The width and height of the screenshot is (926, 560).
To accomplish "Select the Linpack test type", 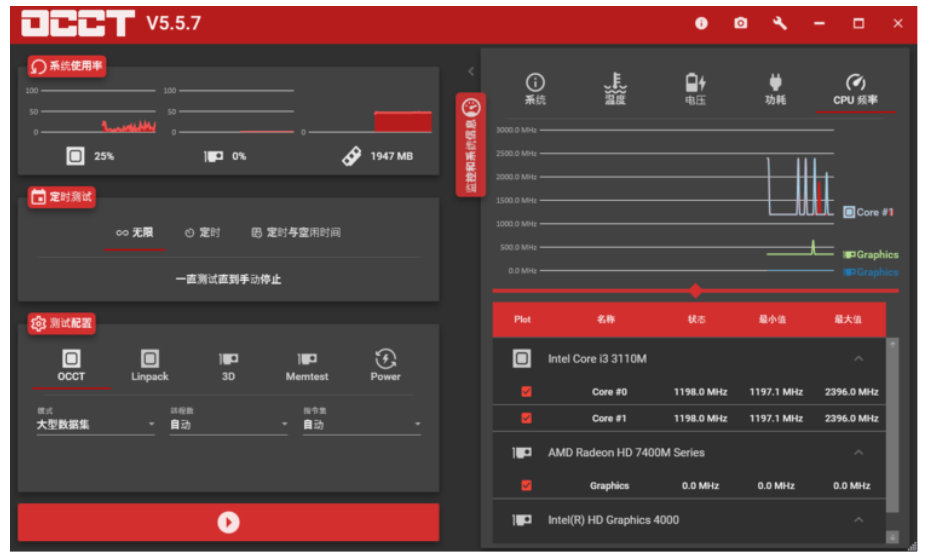I will tap(149, 365).
